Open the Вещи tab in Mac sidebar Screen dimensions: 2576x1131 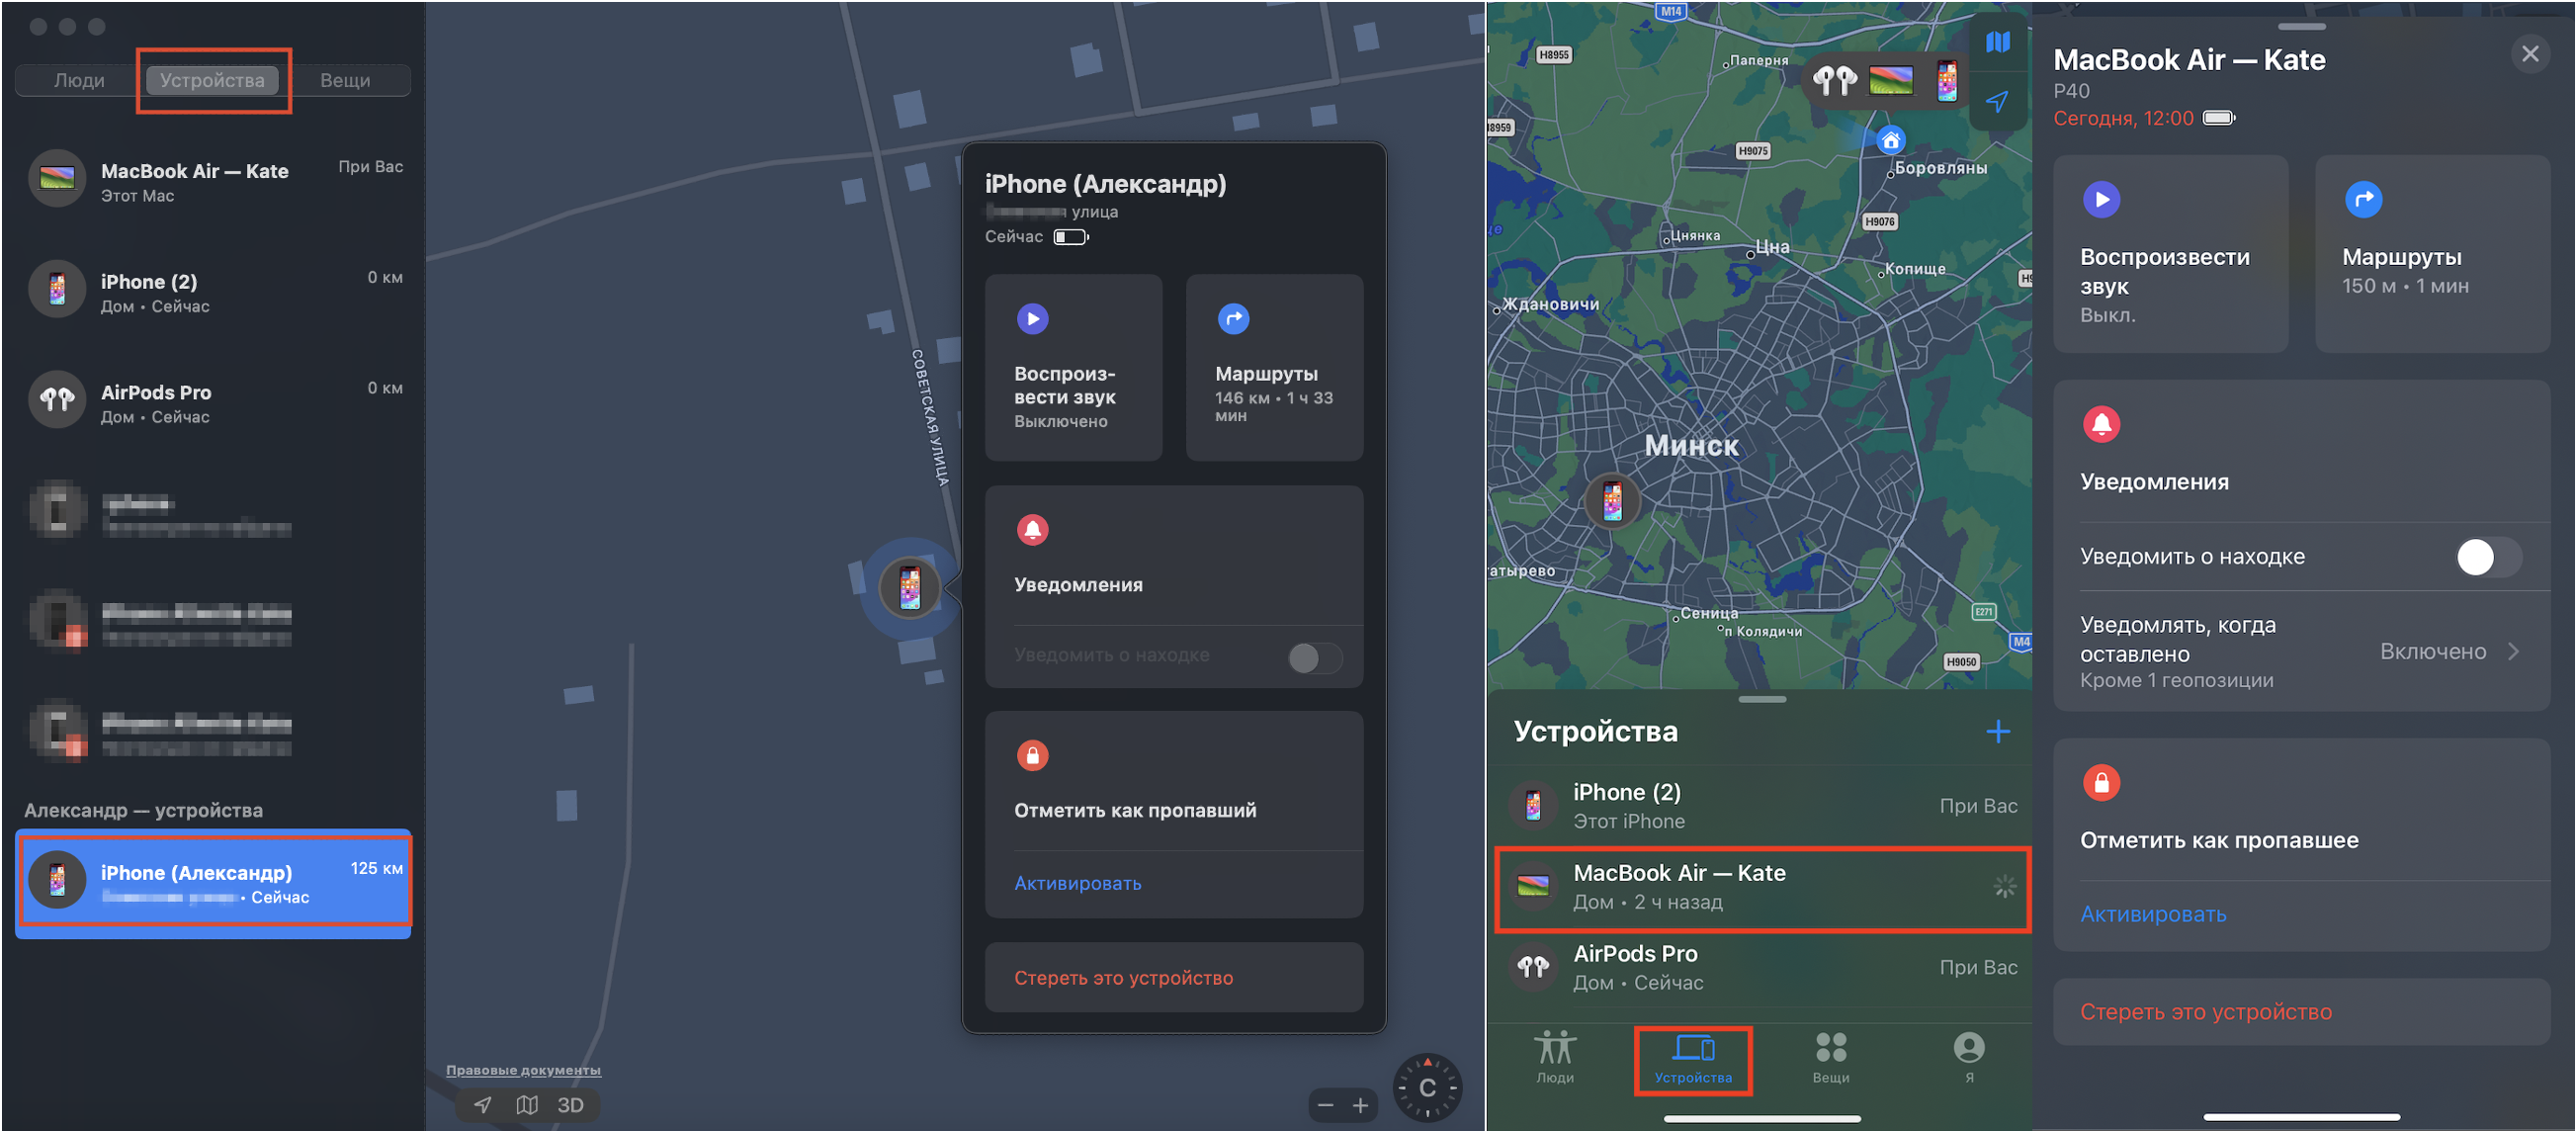click(345, 80)
